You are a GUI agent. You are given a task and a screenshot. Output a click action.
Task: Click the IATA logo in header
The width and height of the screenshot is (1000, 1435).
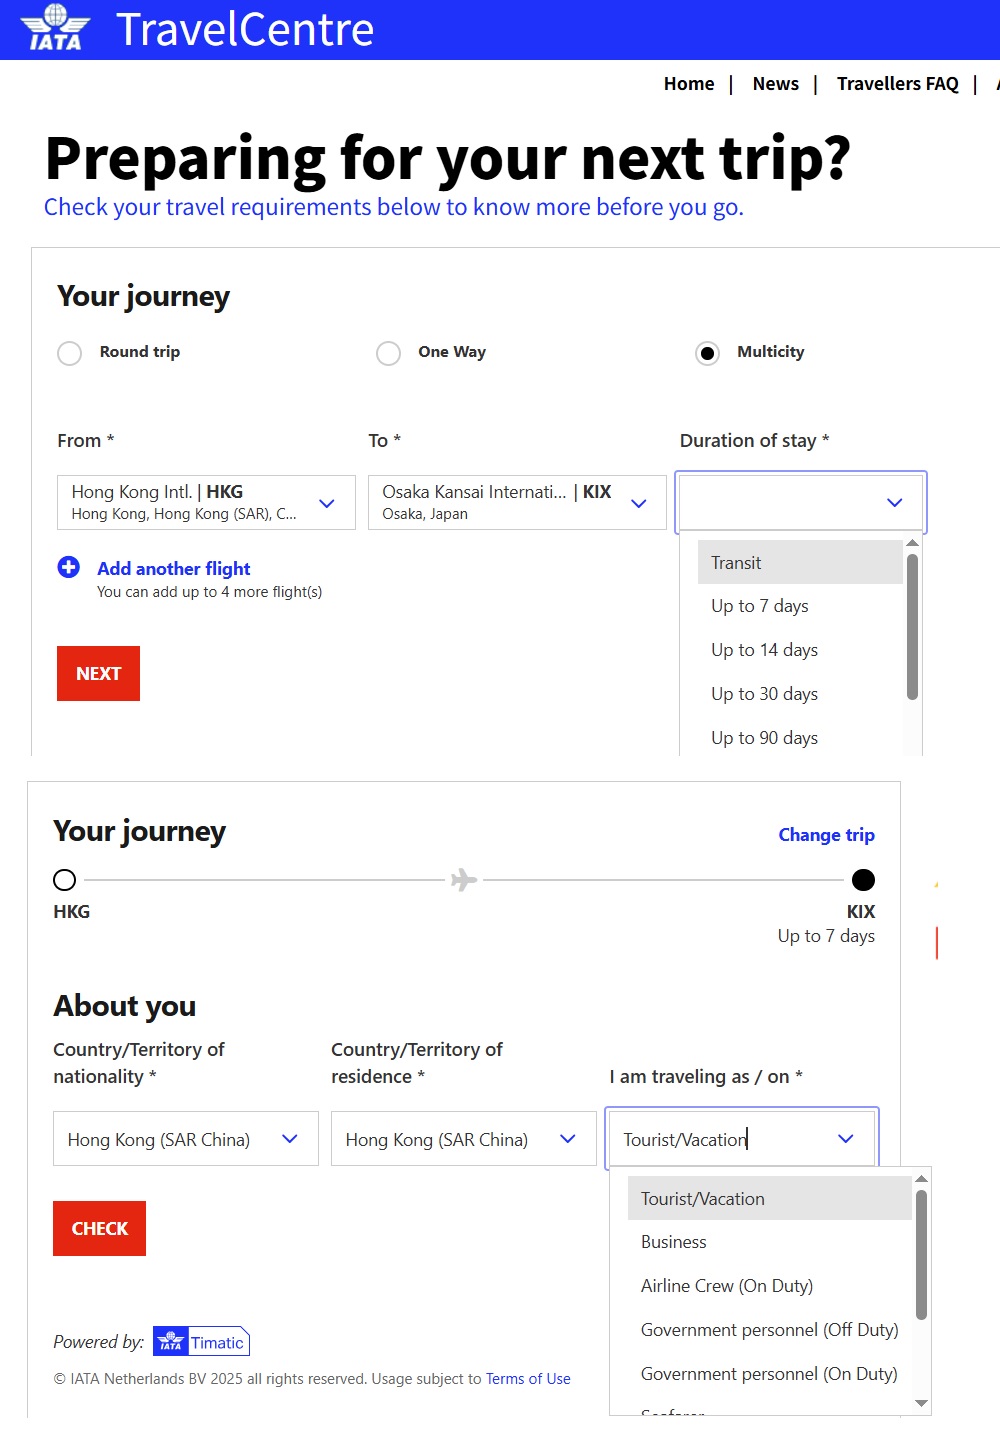(55, 28)
